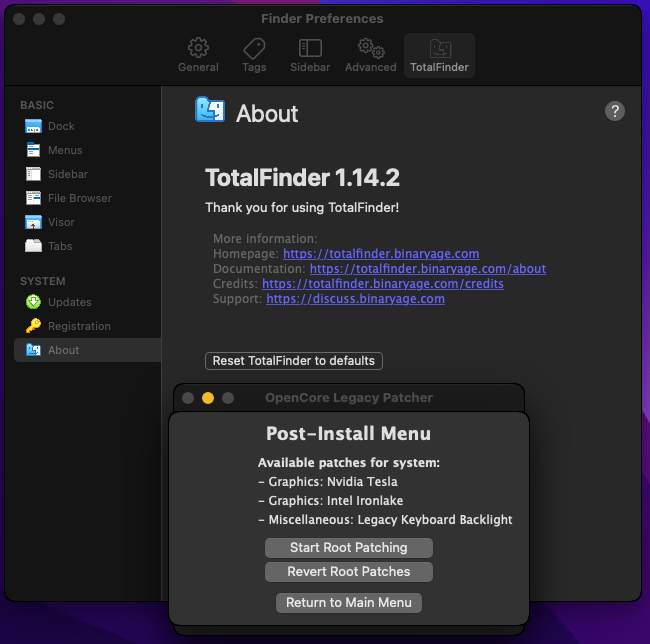Click the Finder Preferences window title
Image resolution: width=650 pixels, height=644 pixels.
click(x=322, y=19)
